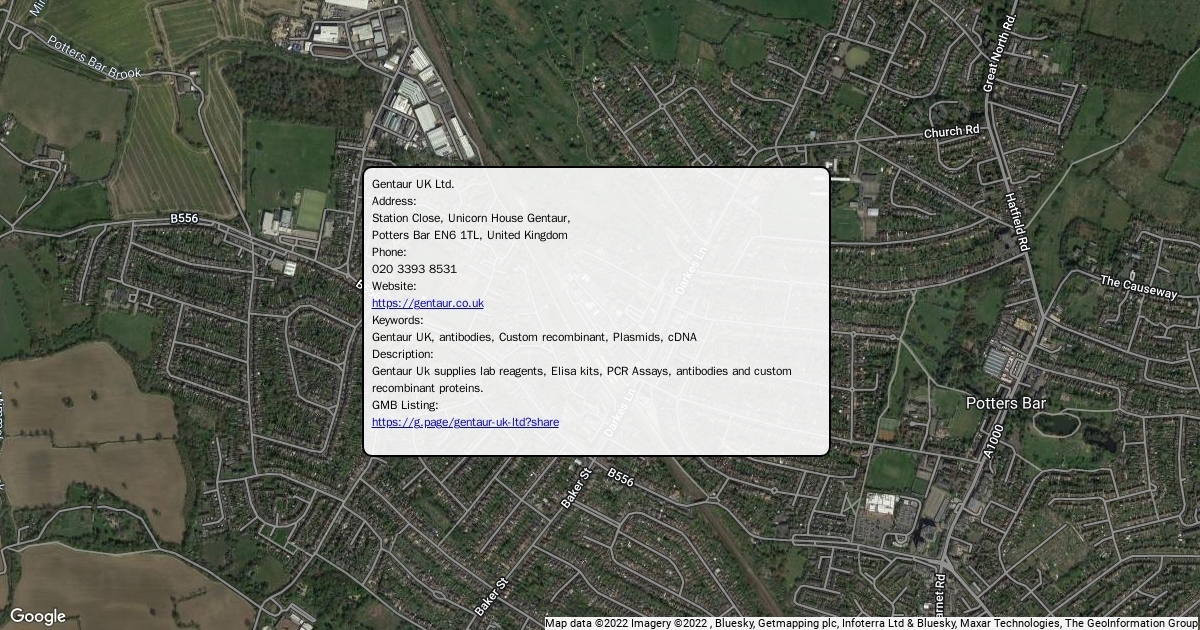Open the https://gentaur.co.uk website link
The width and height of the screenshot is (1200, 630).
pos(427,303)
